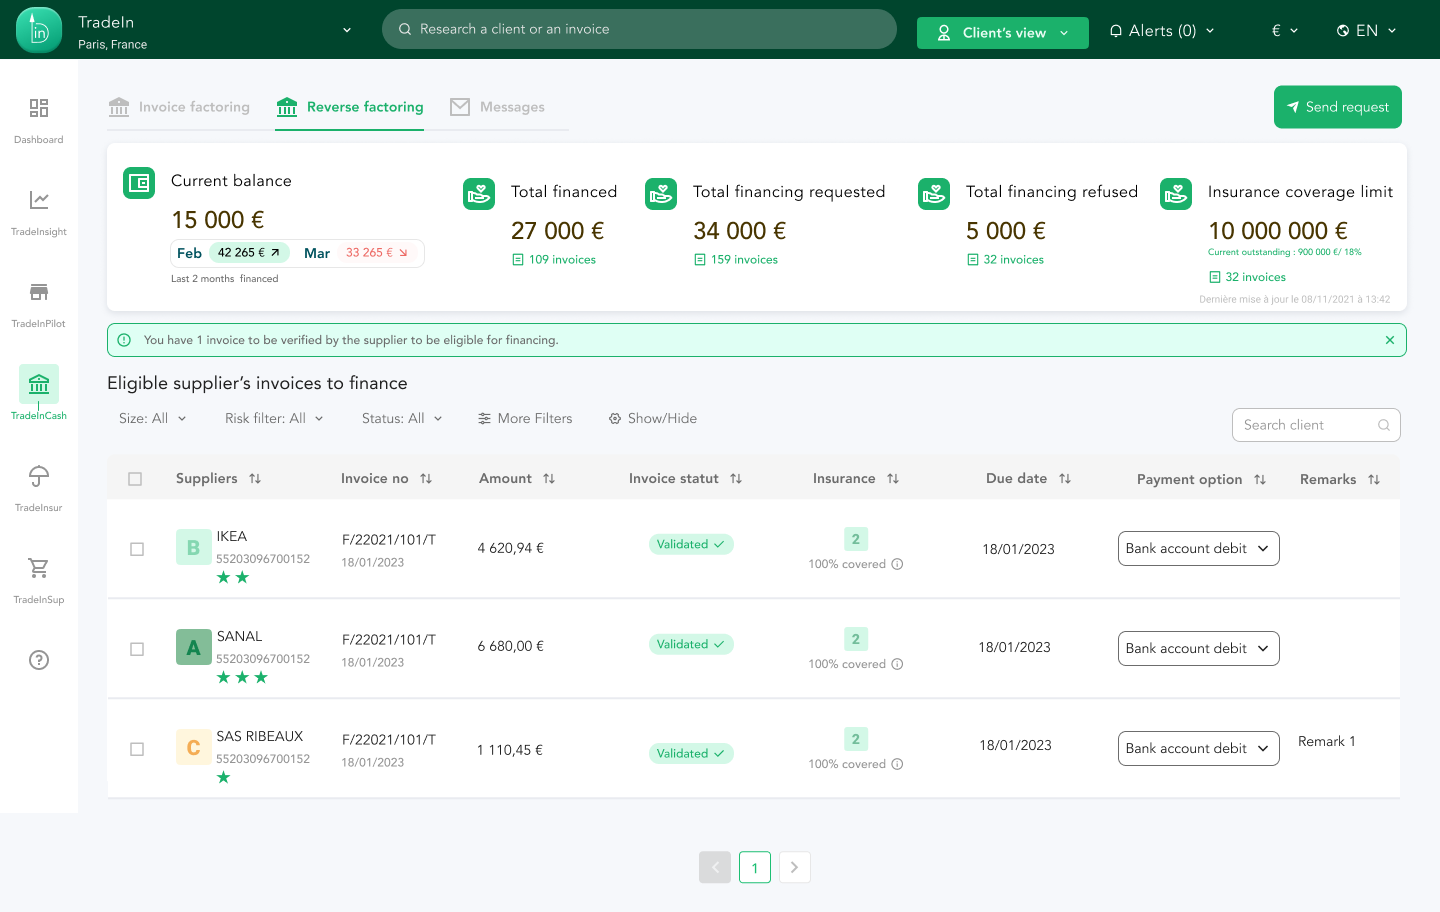Focus the Search client field

tap(1306, 425)
